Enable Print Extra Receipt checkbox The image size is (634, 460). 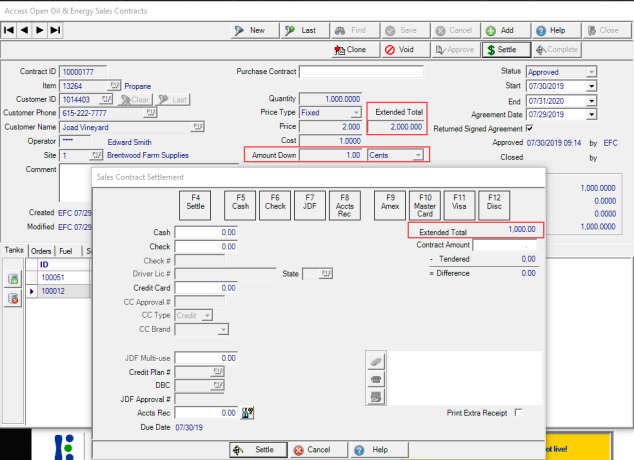[x=518, y=411]
